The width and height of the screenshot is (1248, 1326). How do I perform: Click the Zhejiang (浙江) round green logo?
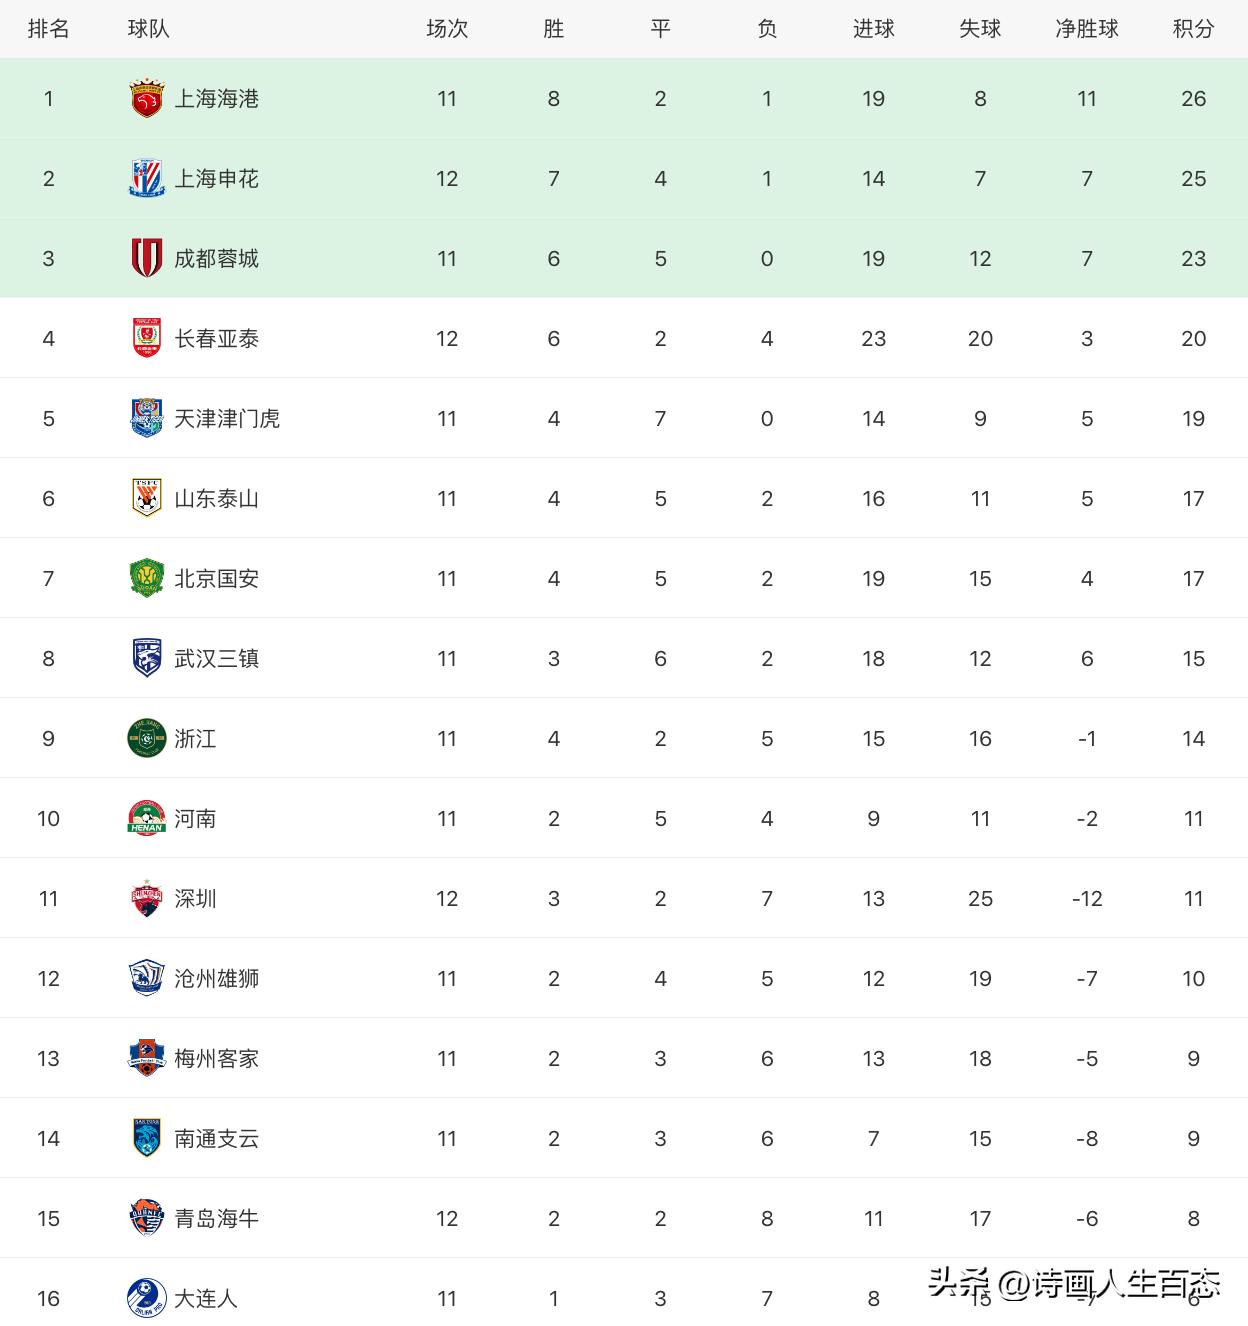click(147, 739)
